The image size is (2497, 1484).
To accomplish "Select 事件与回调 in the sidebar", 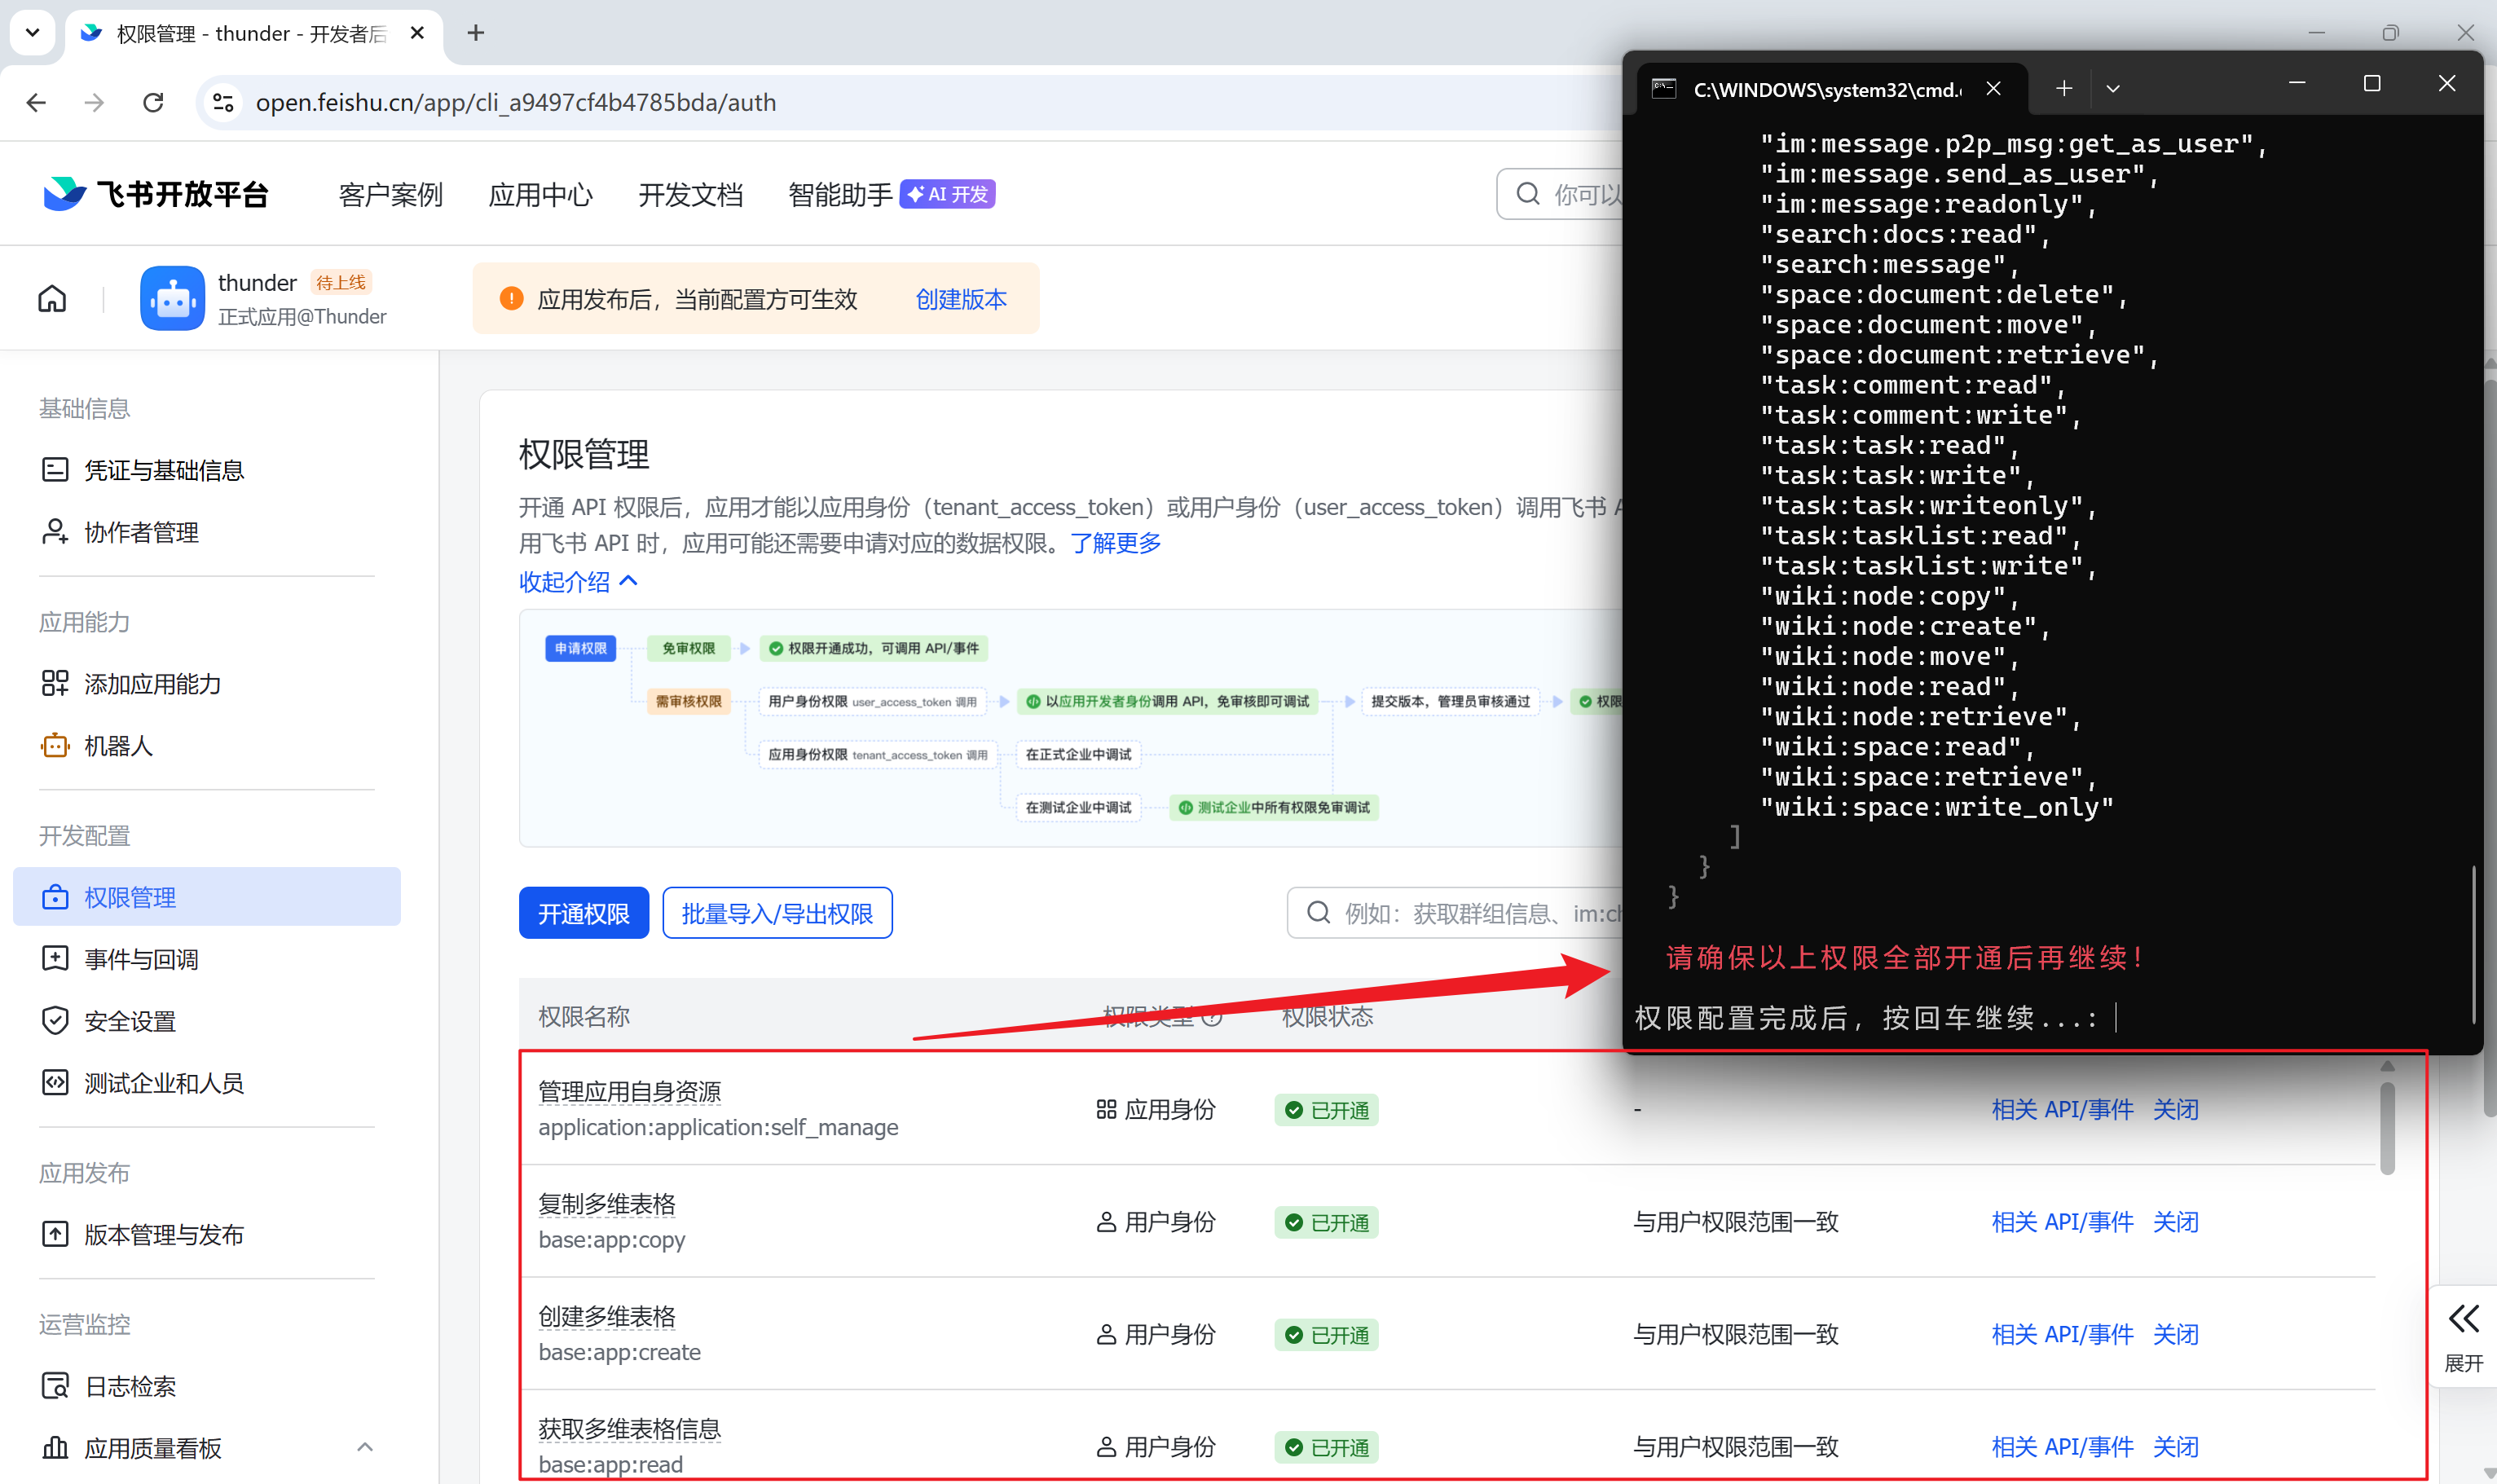I will click(x=141, y=959).
